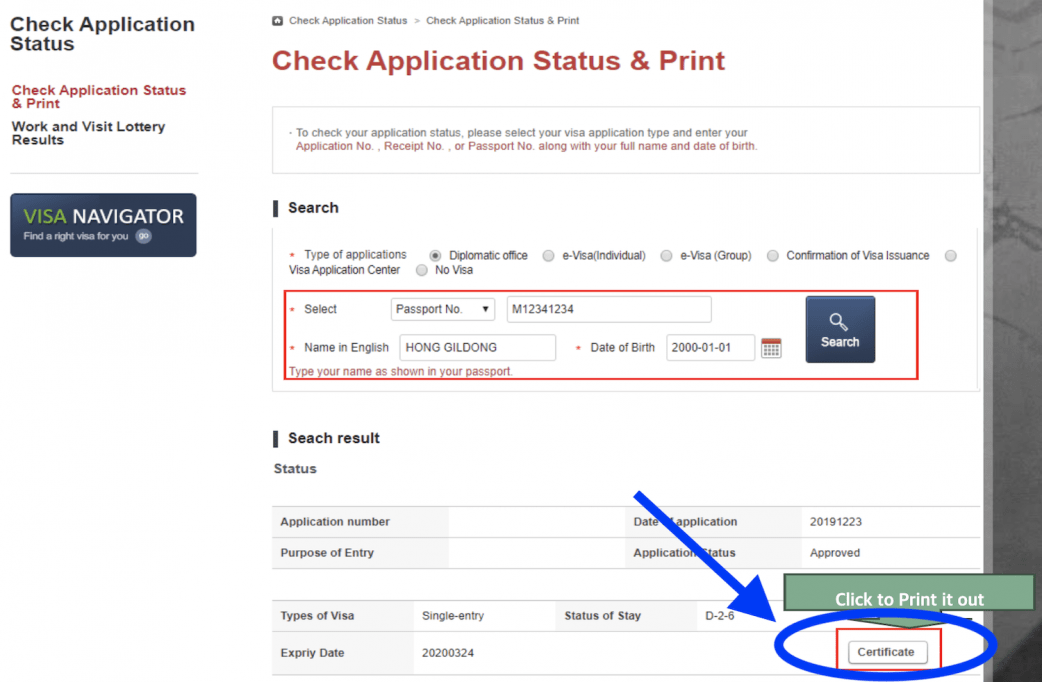Click the home icon in breadcrumb
1042x682 pixels.
(x=278, y=21)
